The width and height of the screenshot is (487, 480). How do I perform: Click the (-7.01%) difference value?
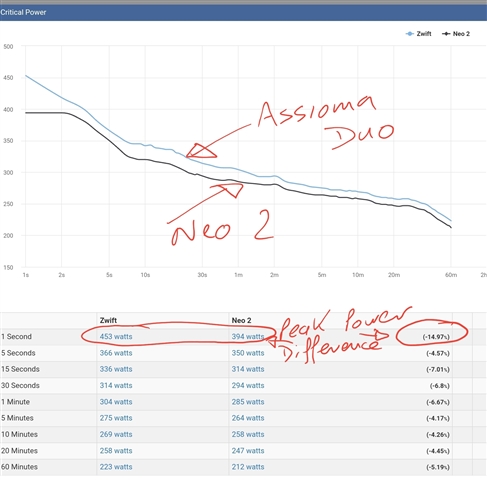(x=438, y=370)
